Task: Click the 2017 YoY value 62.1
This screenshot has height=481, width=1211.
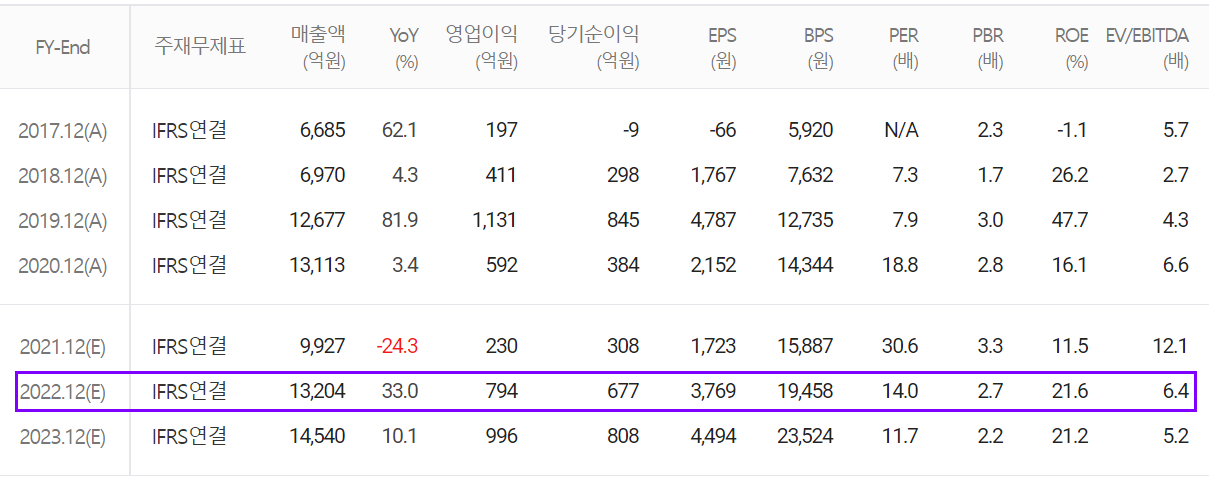Action: [x=400, y=130]
